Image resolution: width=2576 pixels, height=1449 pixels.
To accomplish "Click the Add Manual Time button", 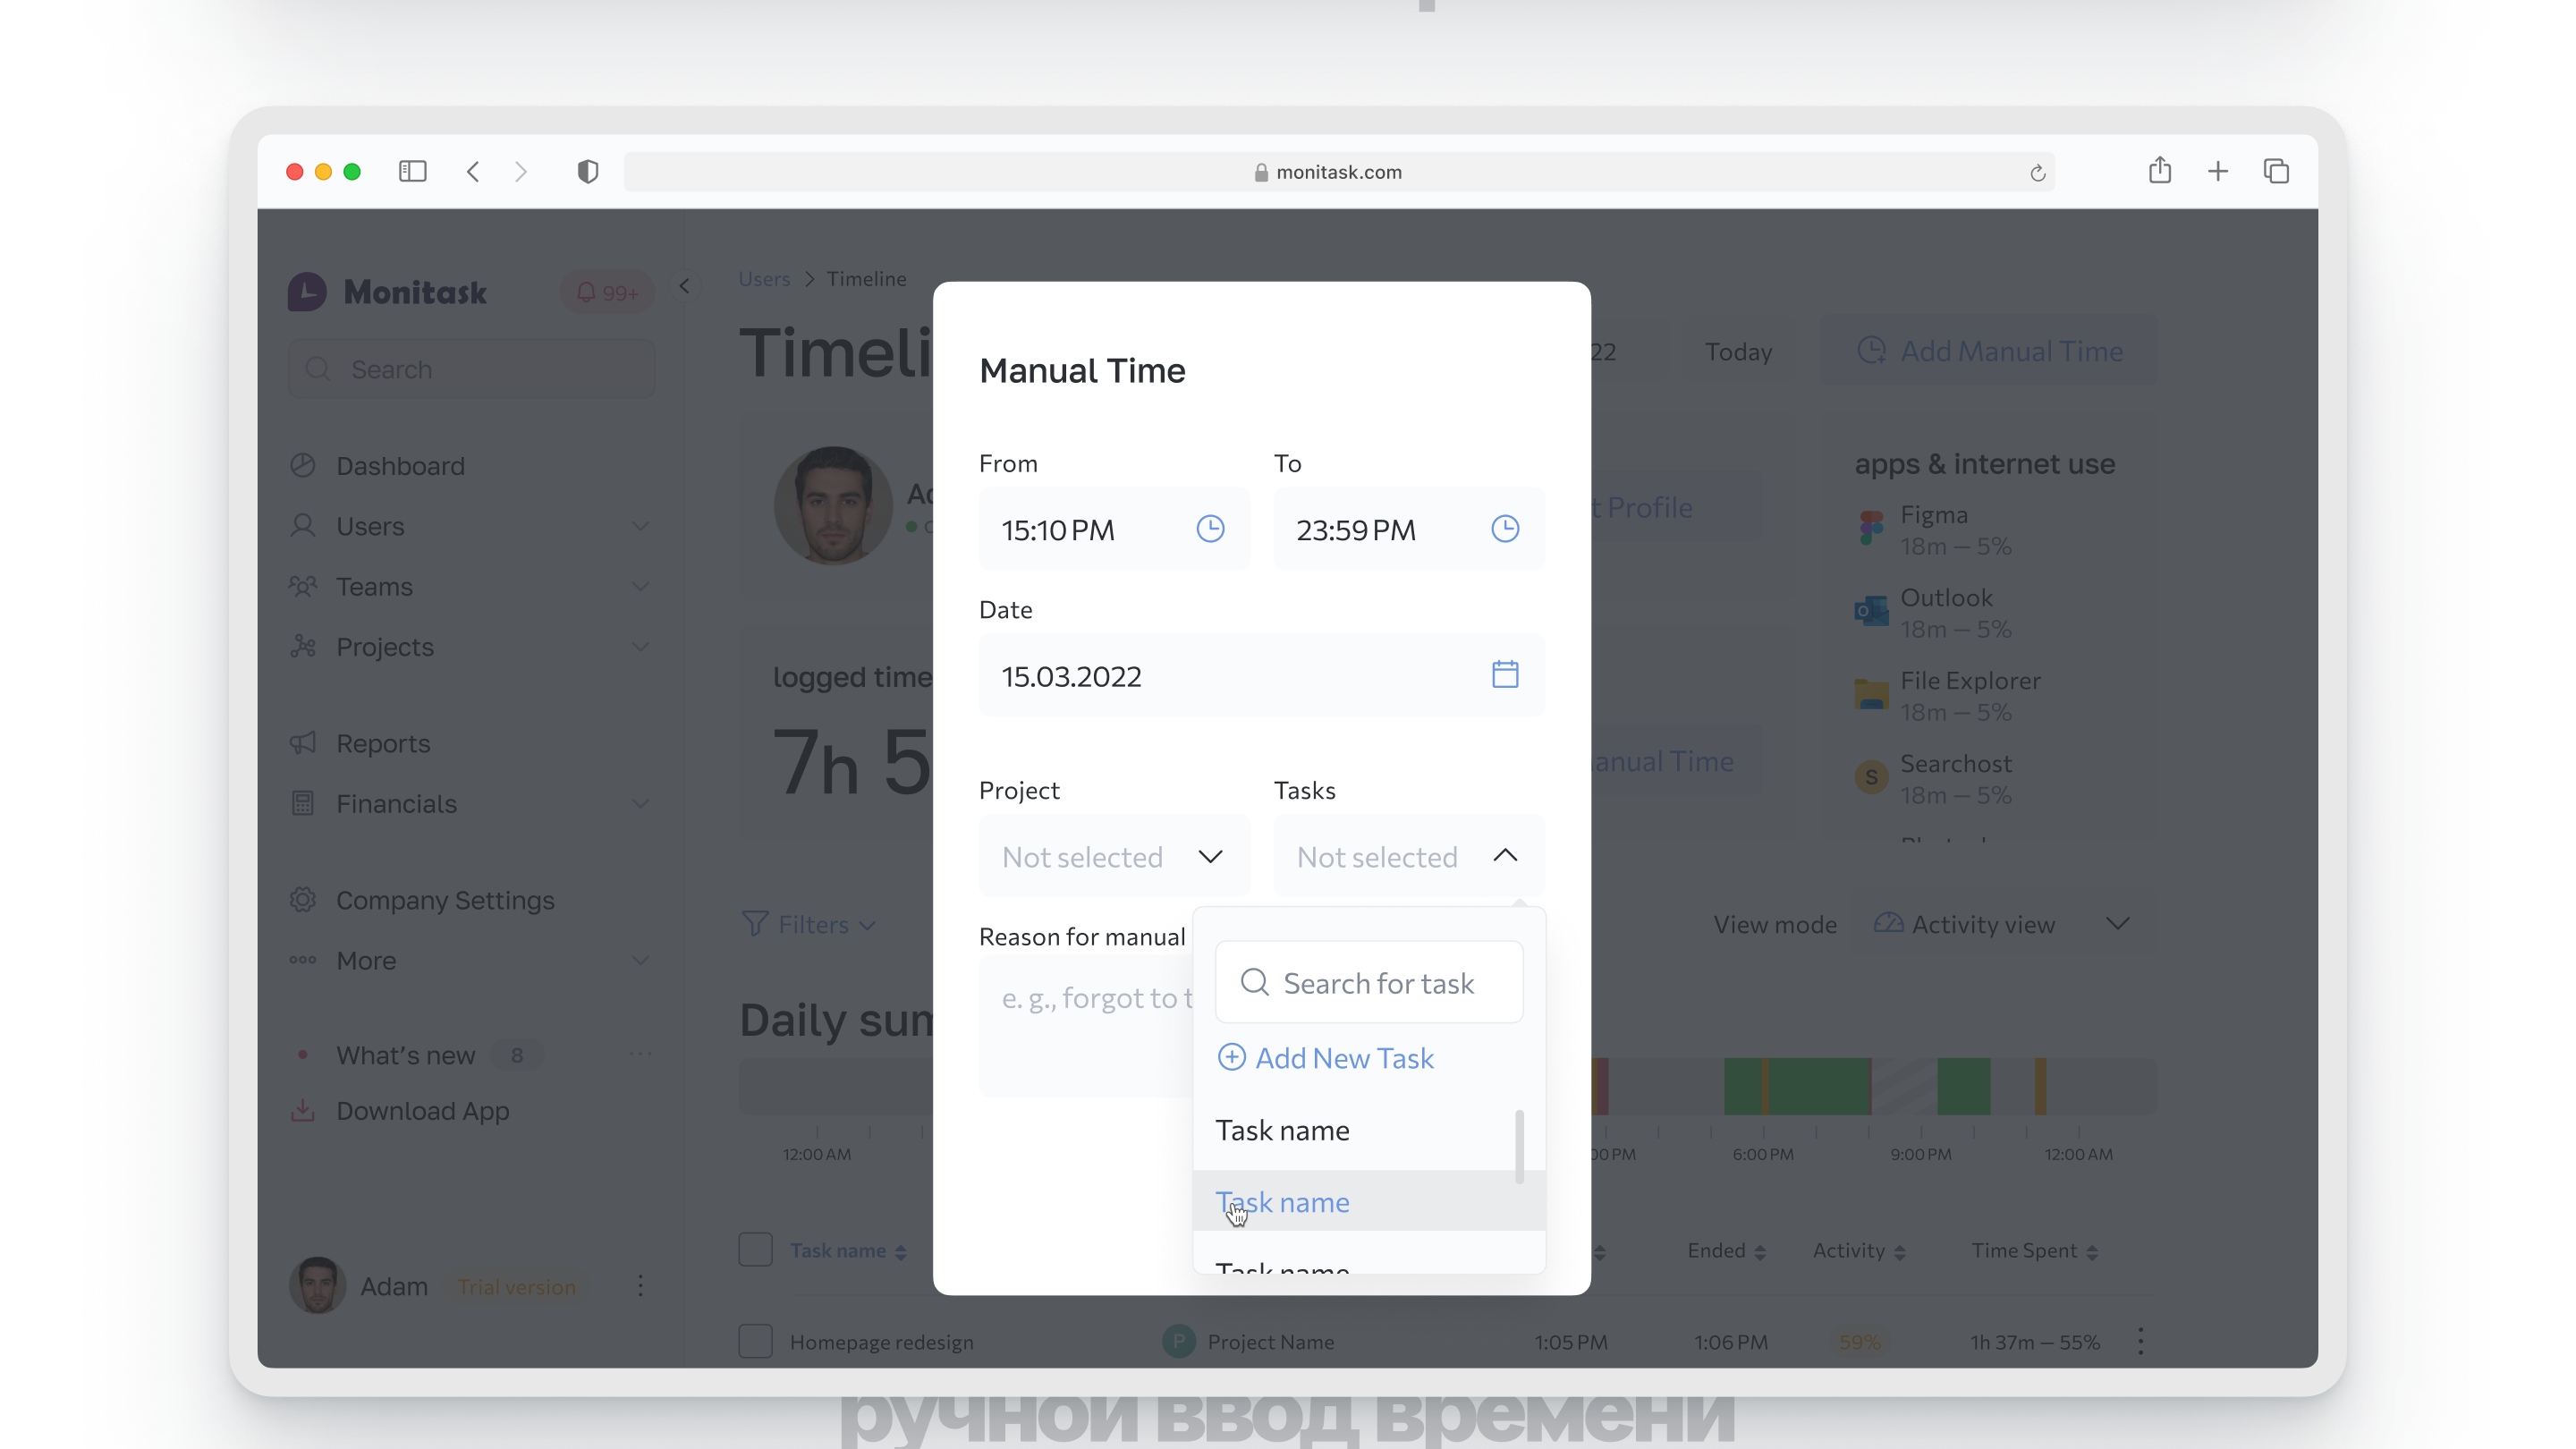I will (x=1990, y=351).
